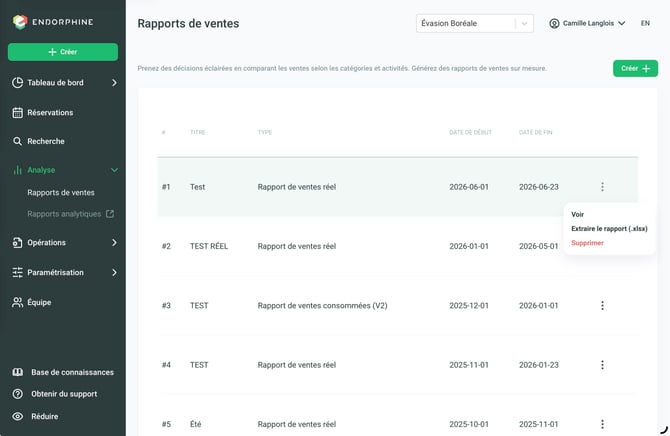This screenshot has width=670, height=436.
Task: Open Base de connaissances book icon
Action: [18, 372]
